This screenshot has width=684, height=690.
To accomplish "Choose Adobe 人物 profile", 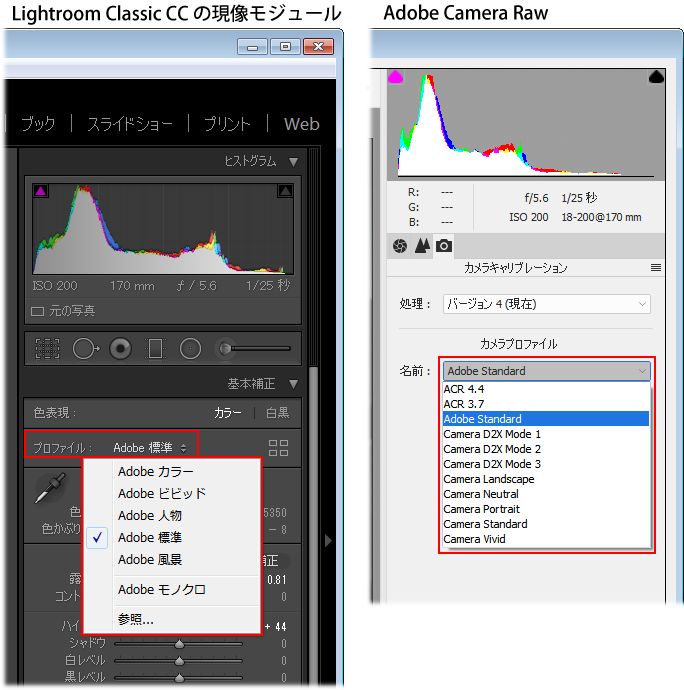I will pyautogui.click(x=150, y=516).
